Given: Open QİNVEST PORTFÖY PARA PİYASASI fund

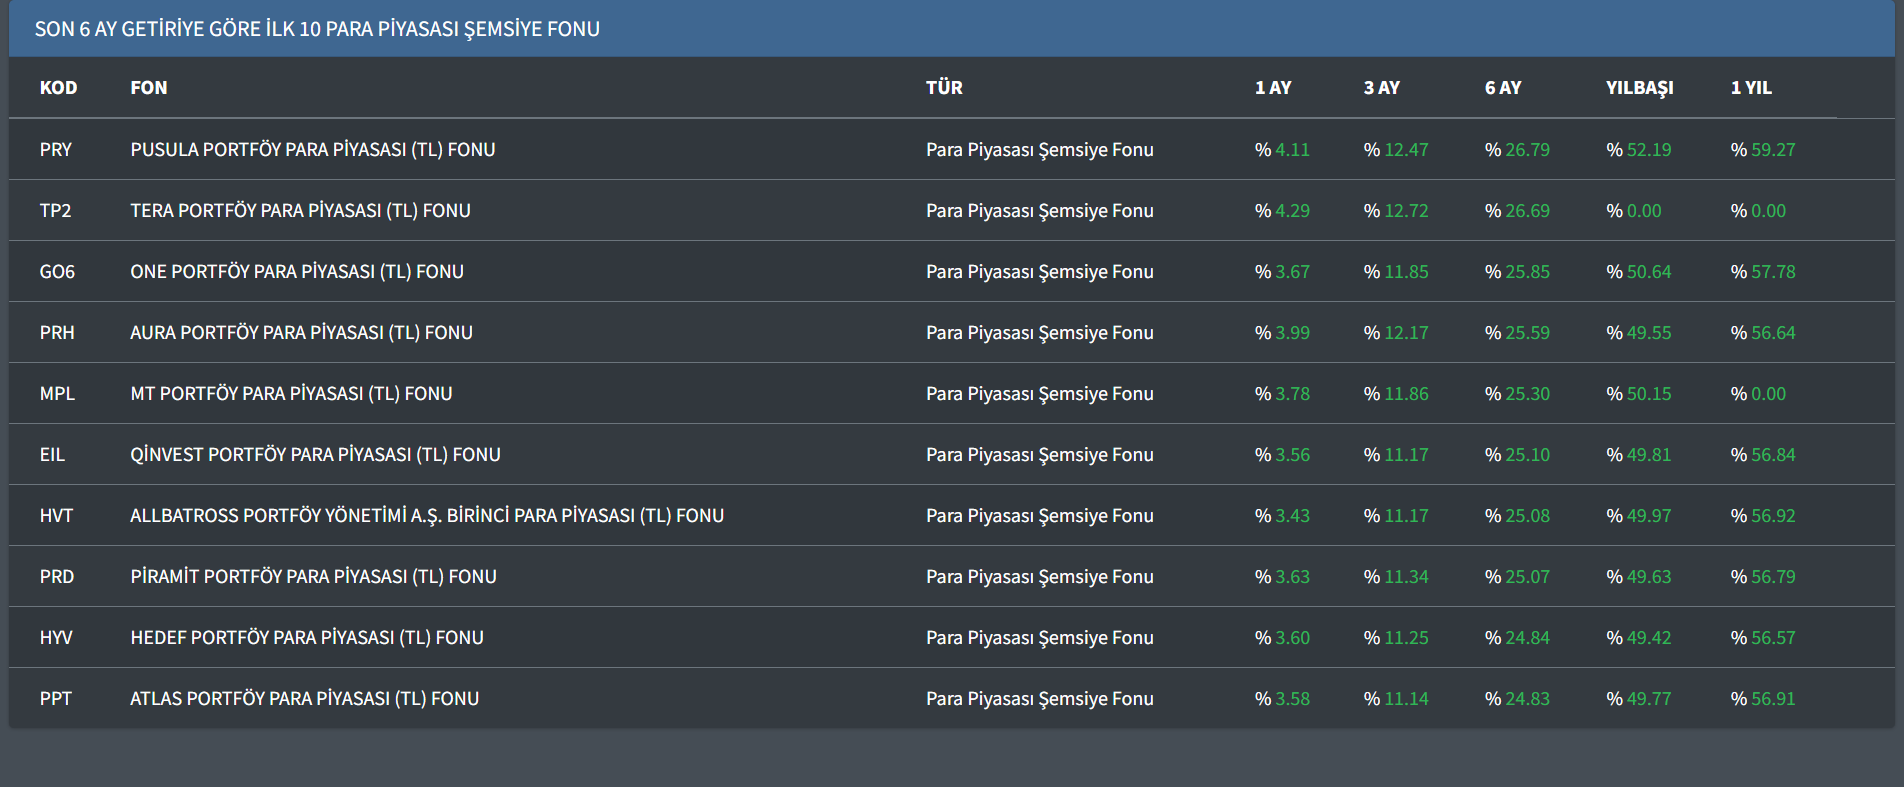Looking at the screenshot, I should pyautogui.click(x=315, y=455).
